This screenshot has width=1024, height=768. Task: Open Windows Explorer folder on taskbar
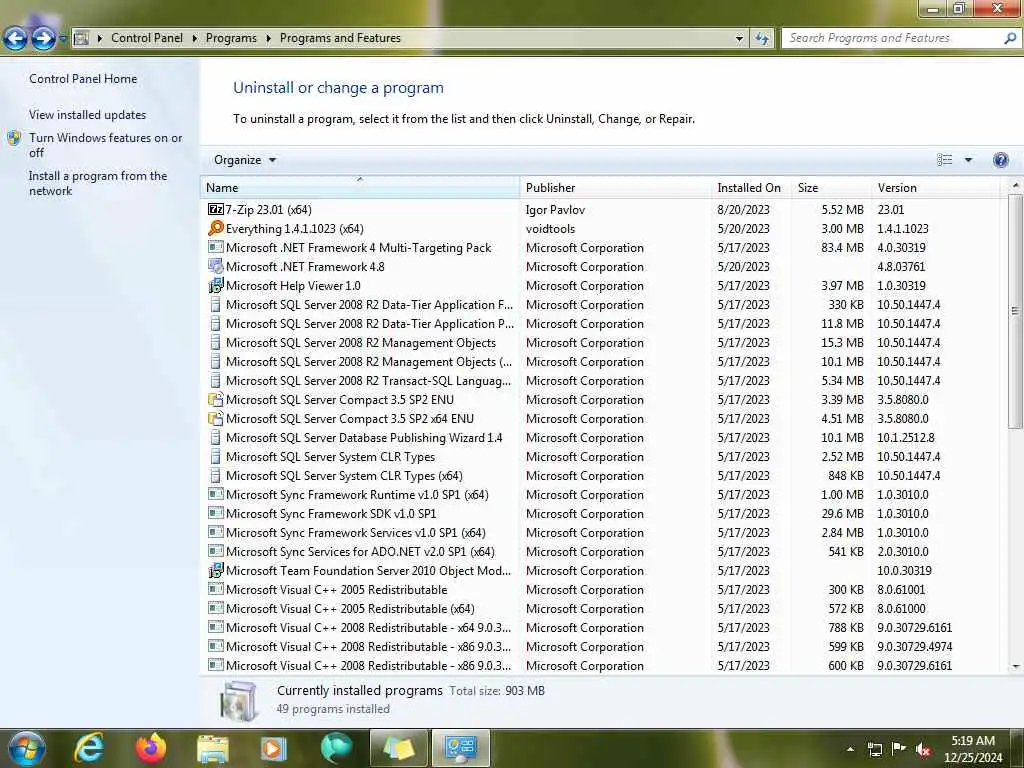[213, 749]
